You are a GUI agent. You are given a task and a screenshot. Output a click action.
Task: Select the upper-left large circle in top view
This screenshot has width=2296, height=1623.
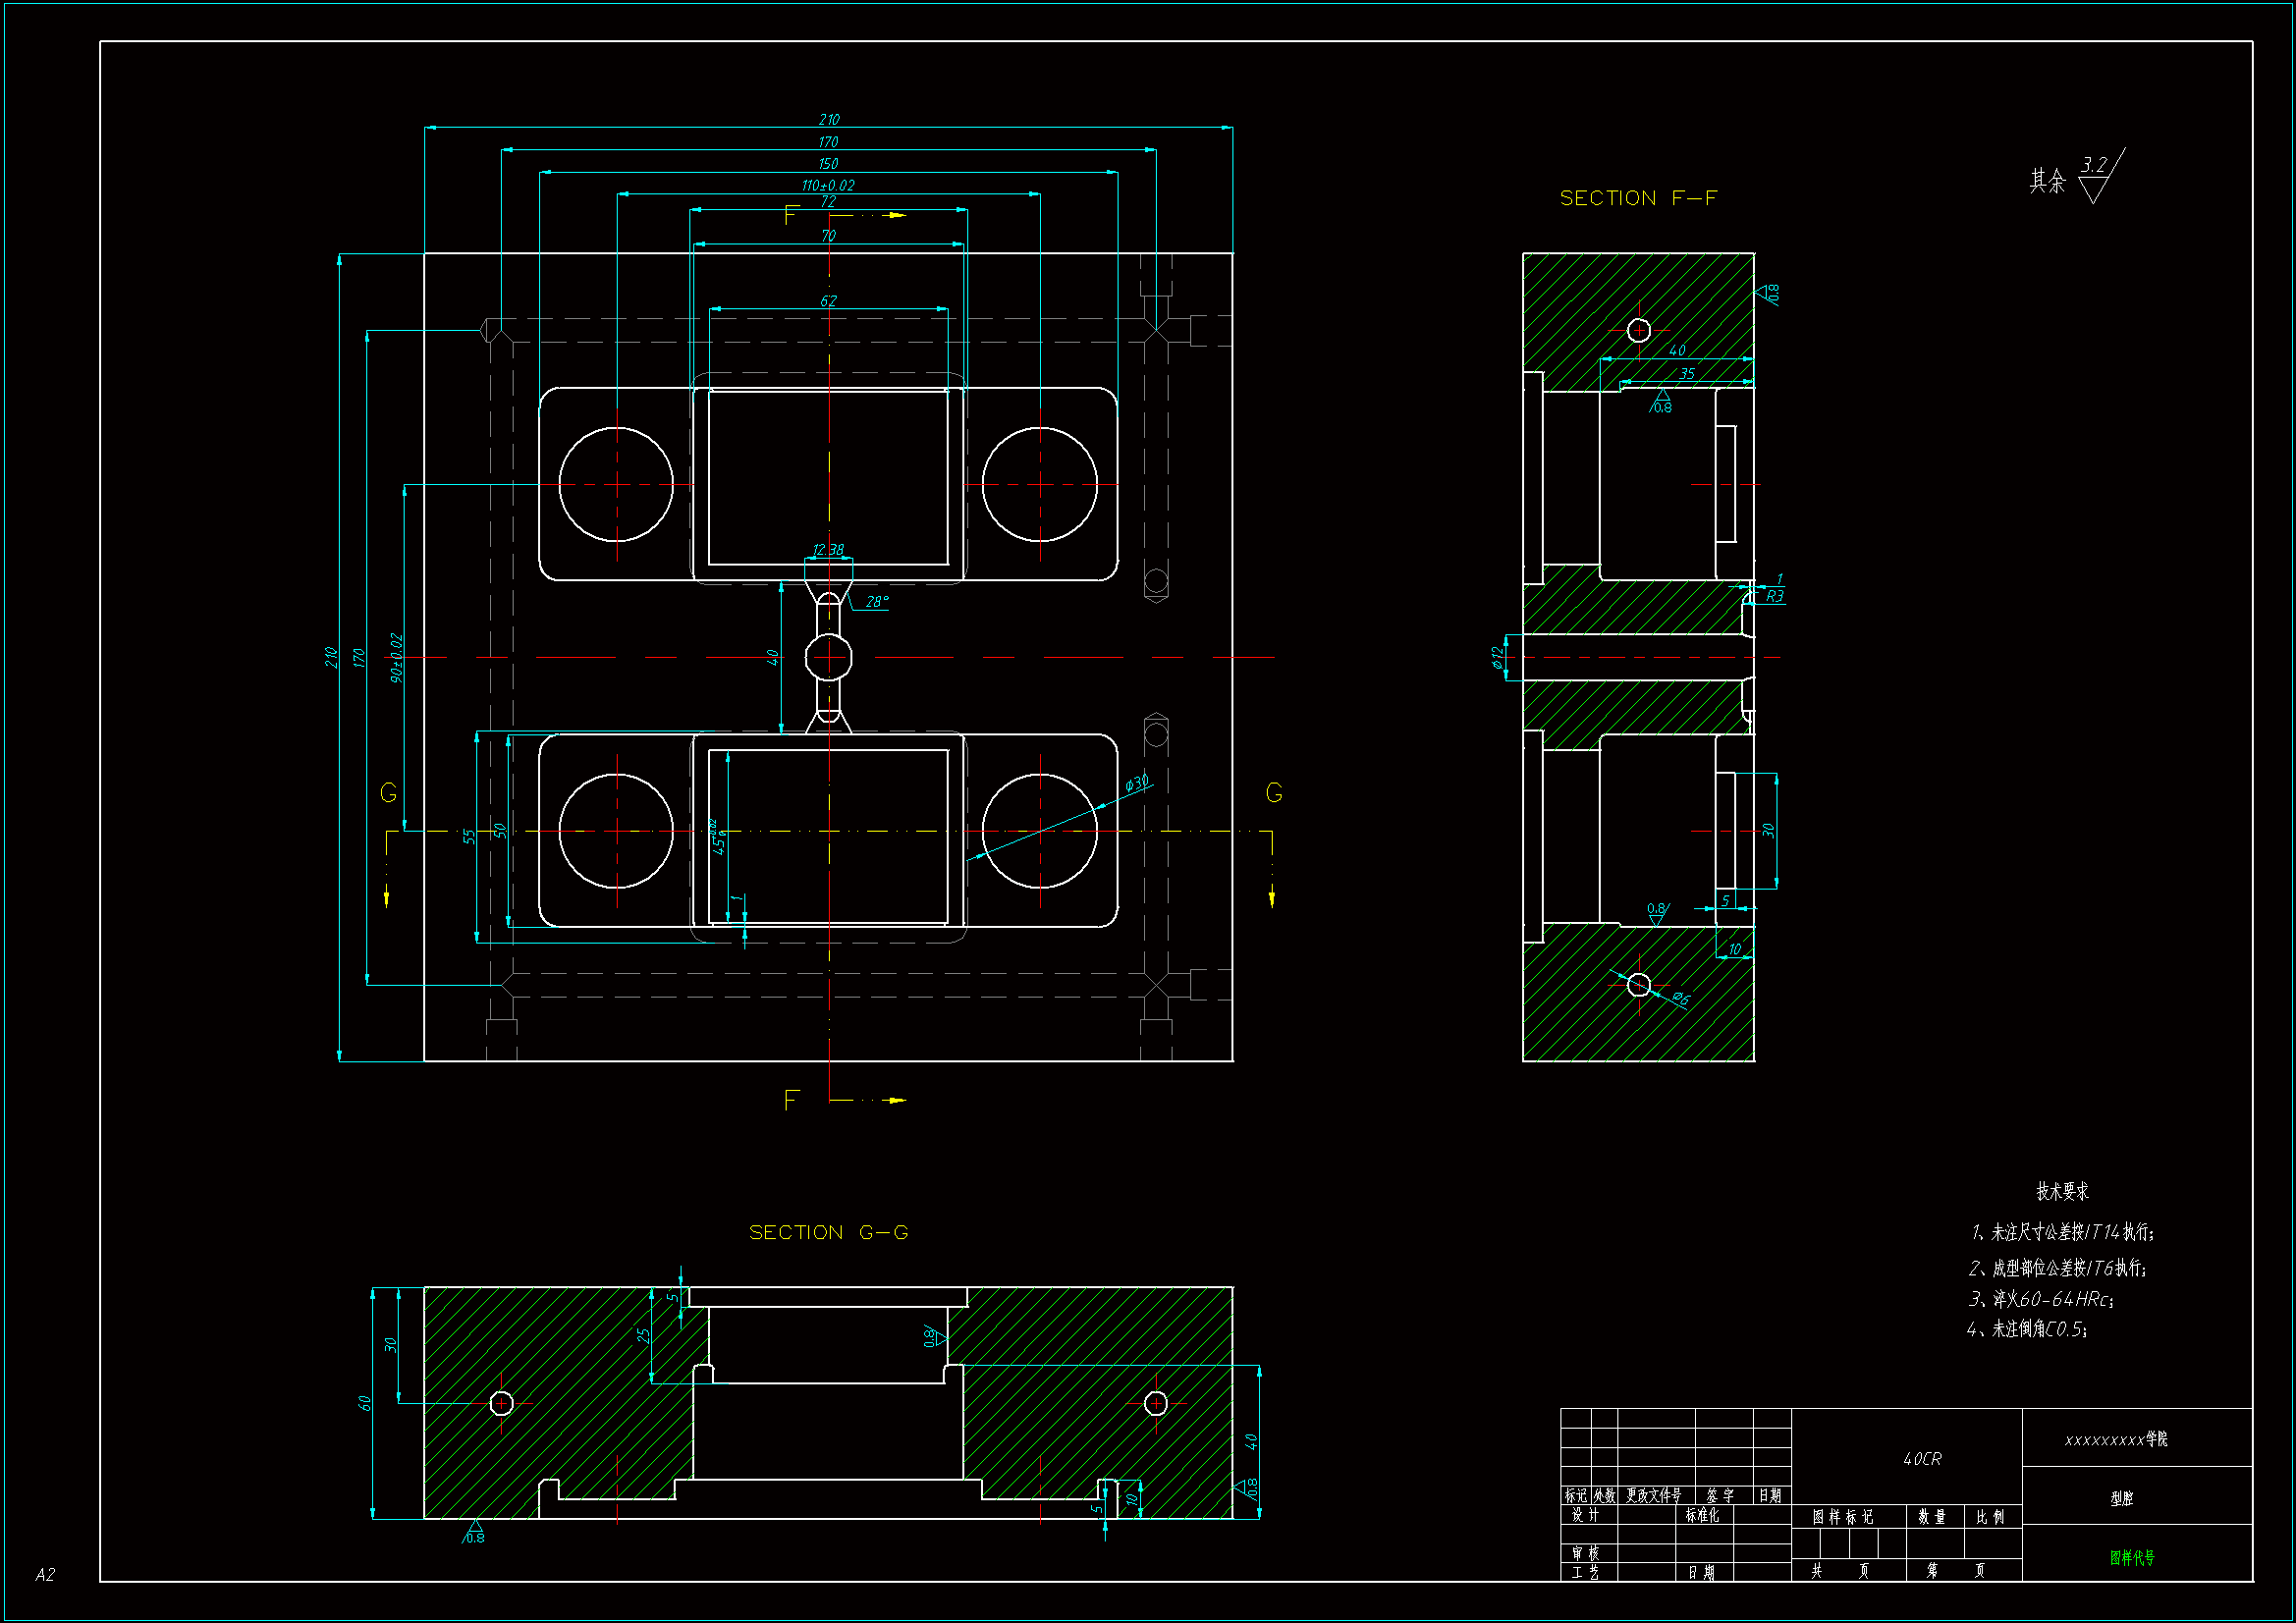coord(616,484)
